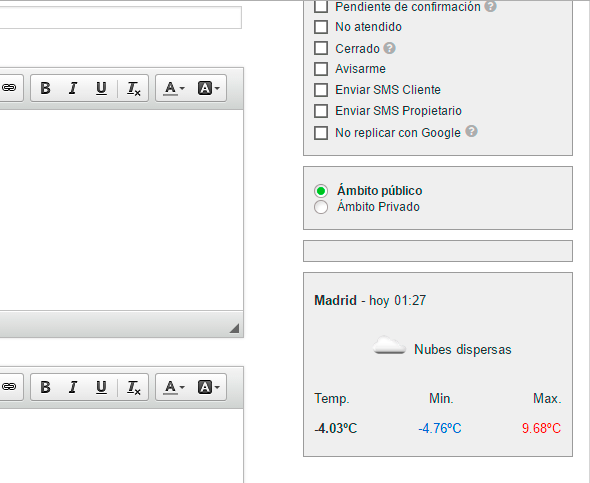Open text color dropdown in lower editor

(x=174, y=387)
